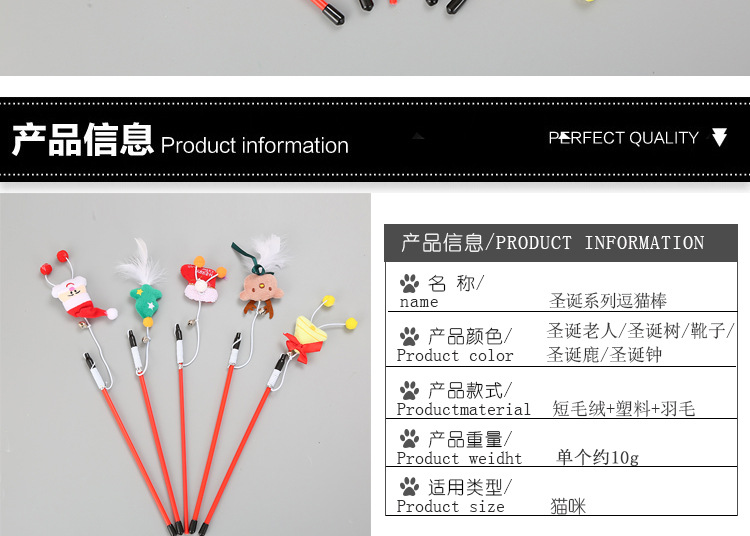
Task: Click the 圣诞鹿/圣诞钟 color option text
Action: 604,355
